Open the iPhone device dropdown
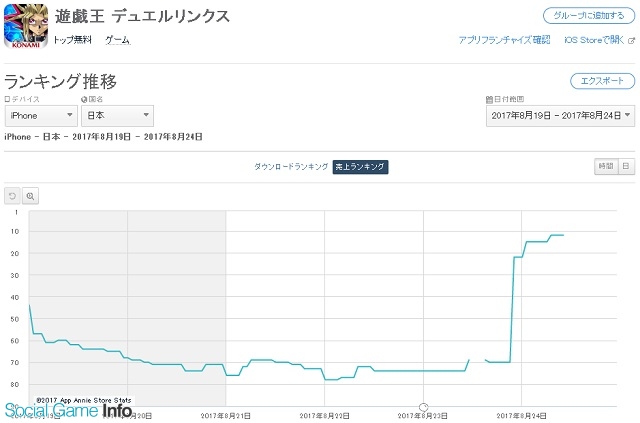Viewport: 640px width, 423px height. 40,117
